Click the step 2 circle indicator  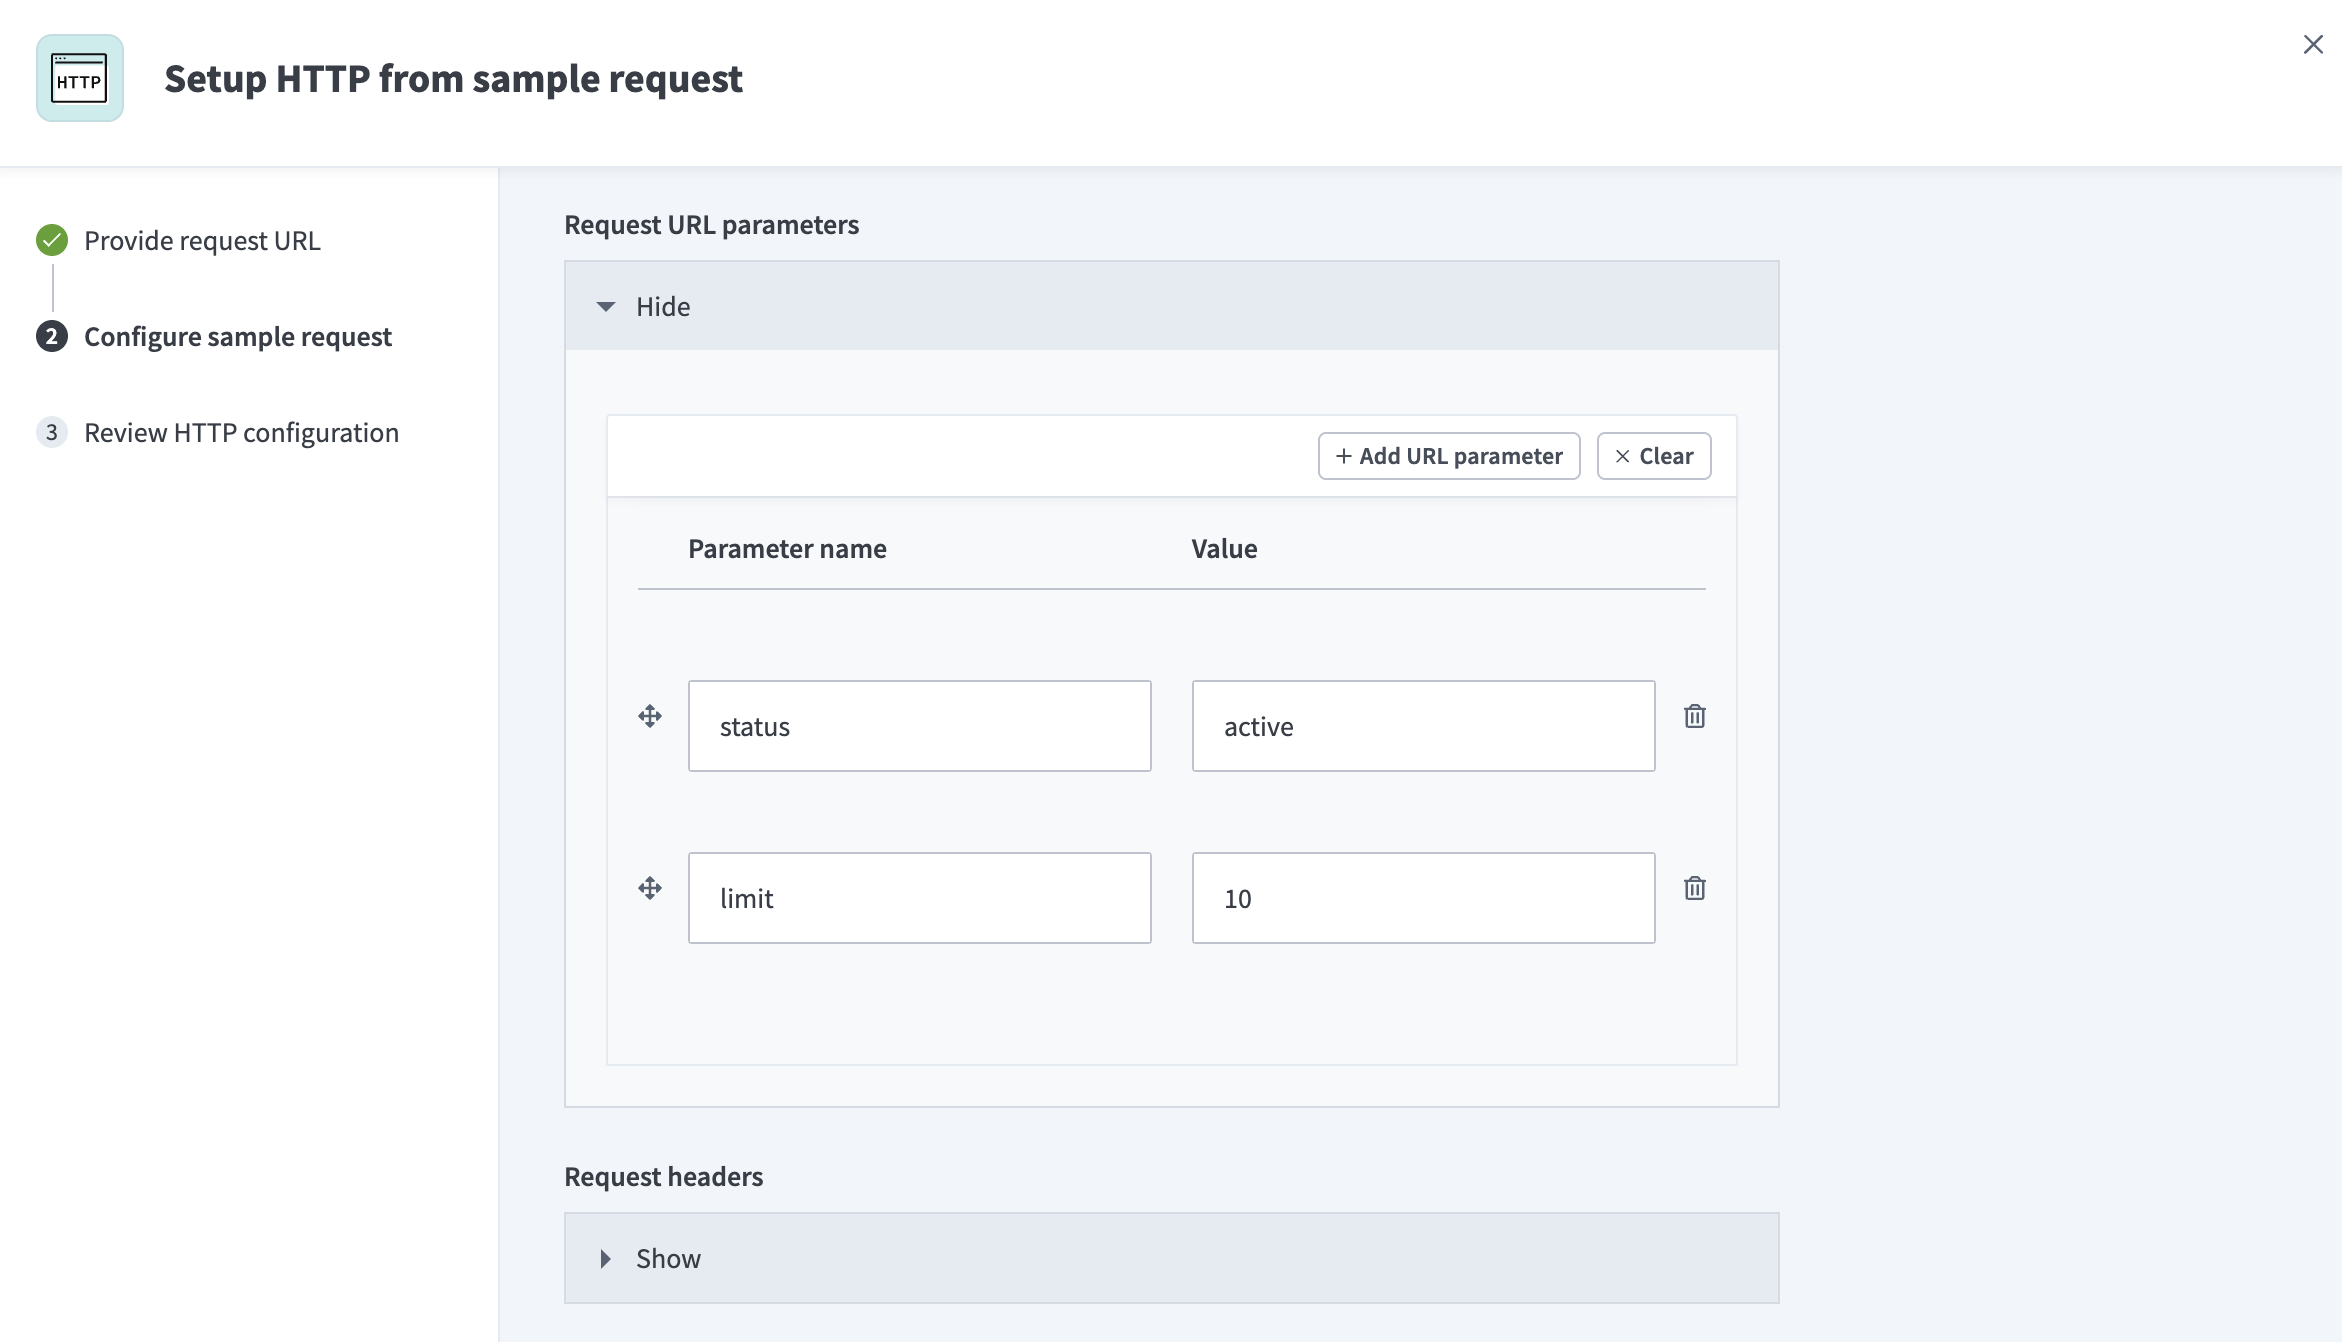tap(51, 337)
